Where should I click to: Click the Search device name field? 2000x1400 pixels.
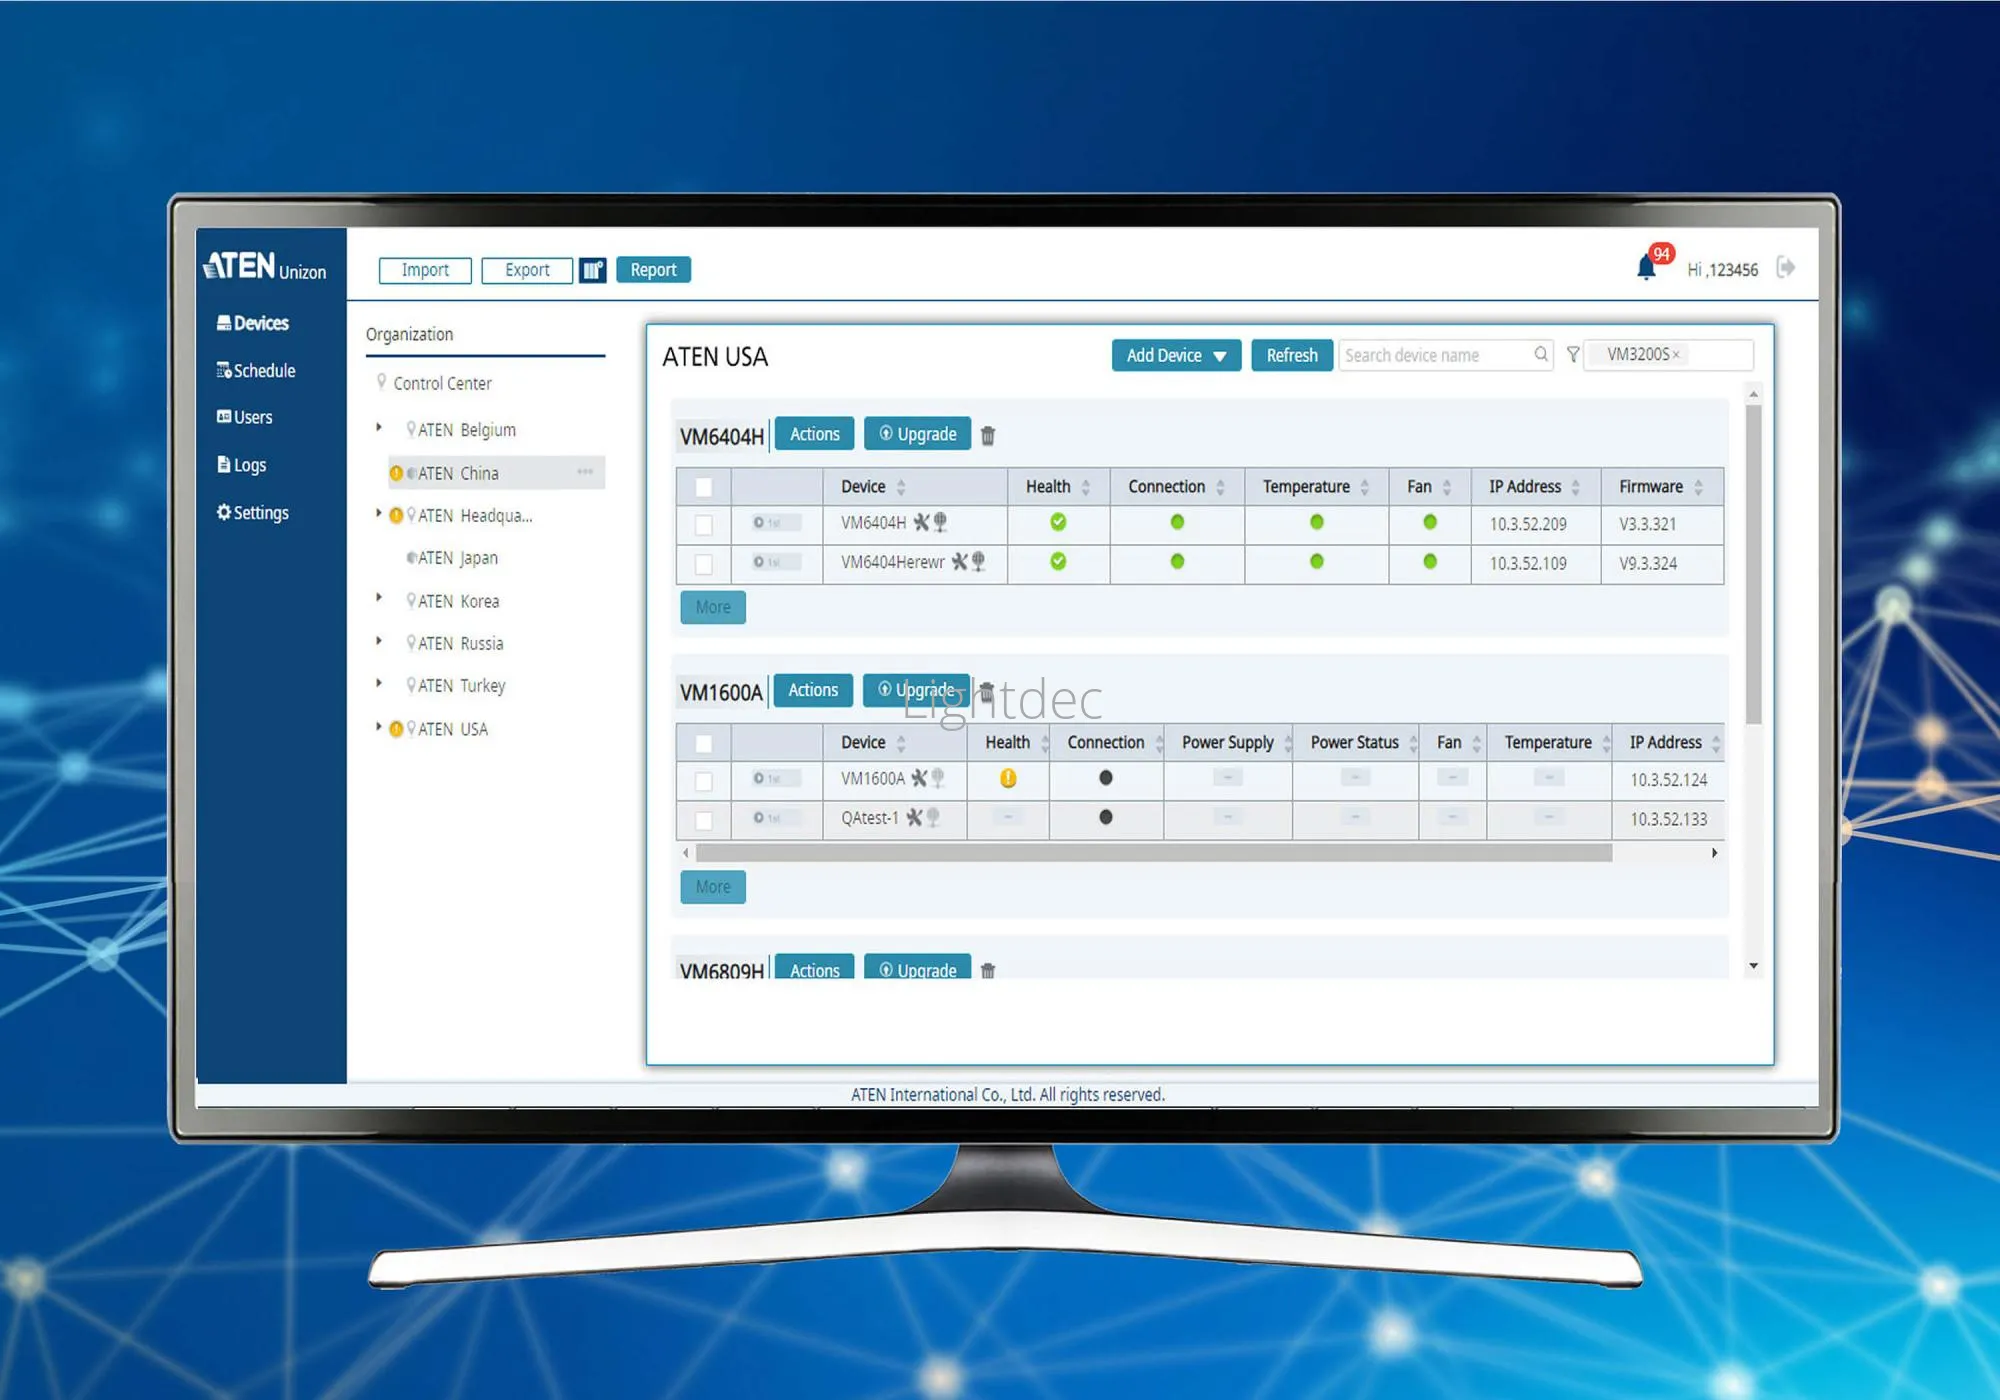coord(1435,355)
